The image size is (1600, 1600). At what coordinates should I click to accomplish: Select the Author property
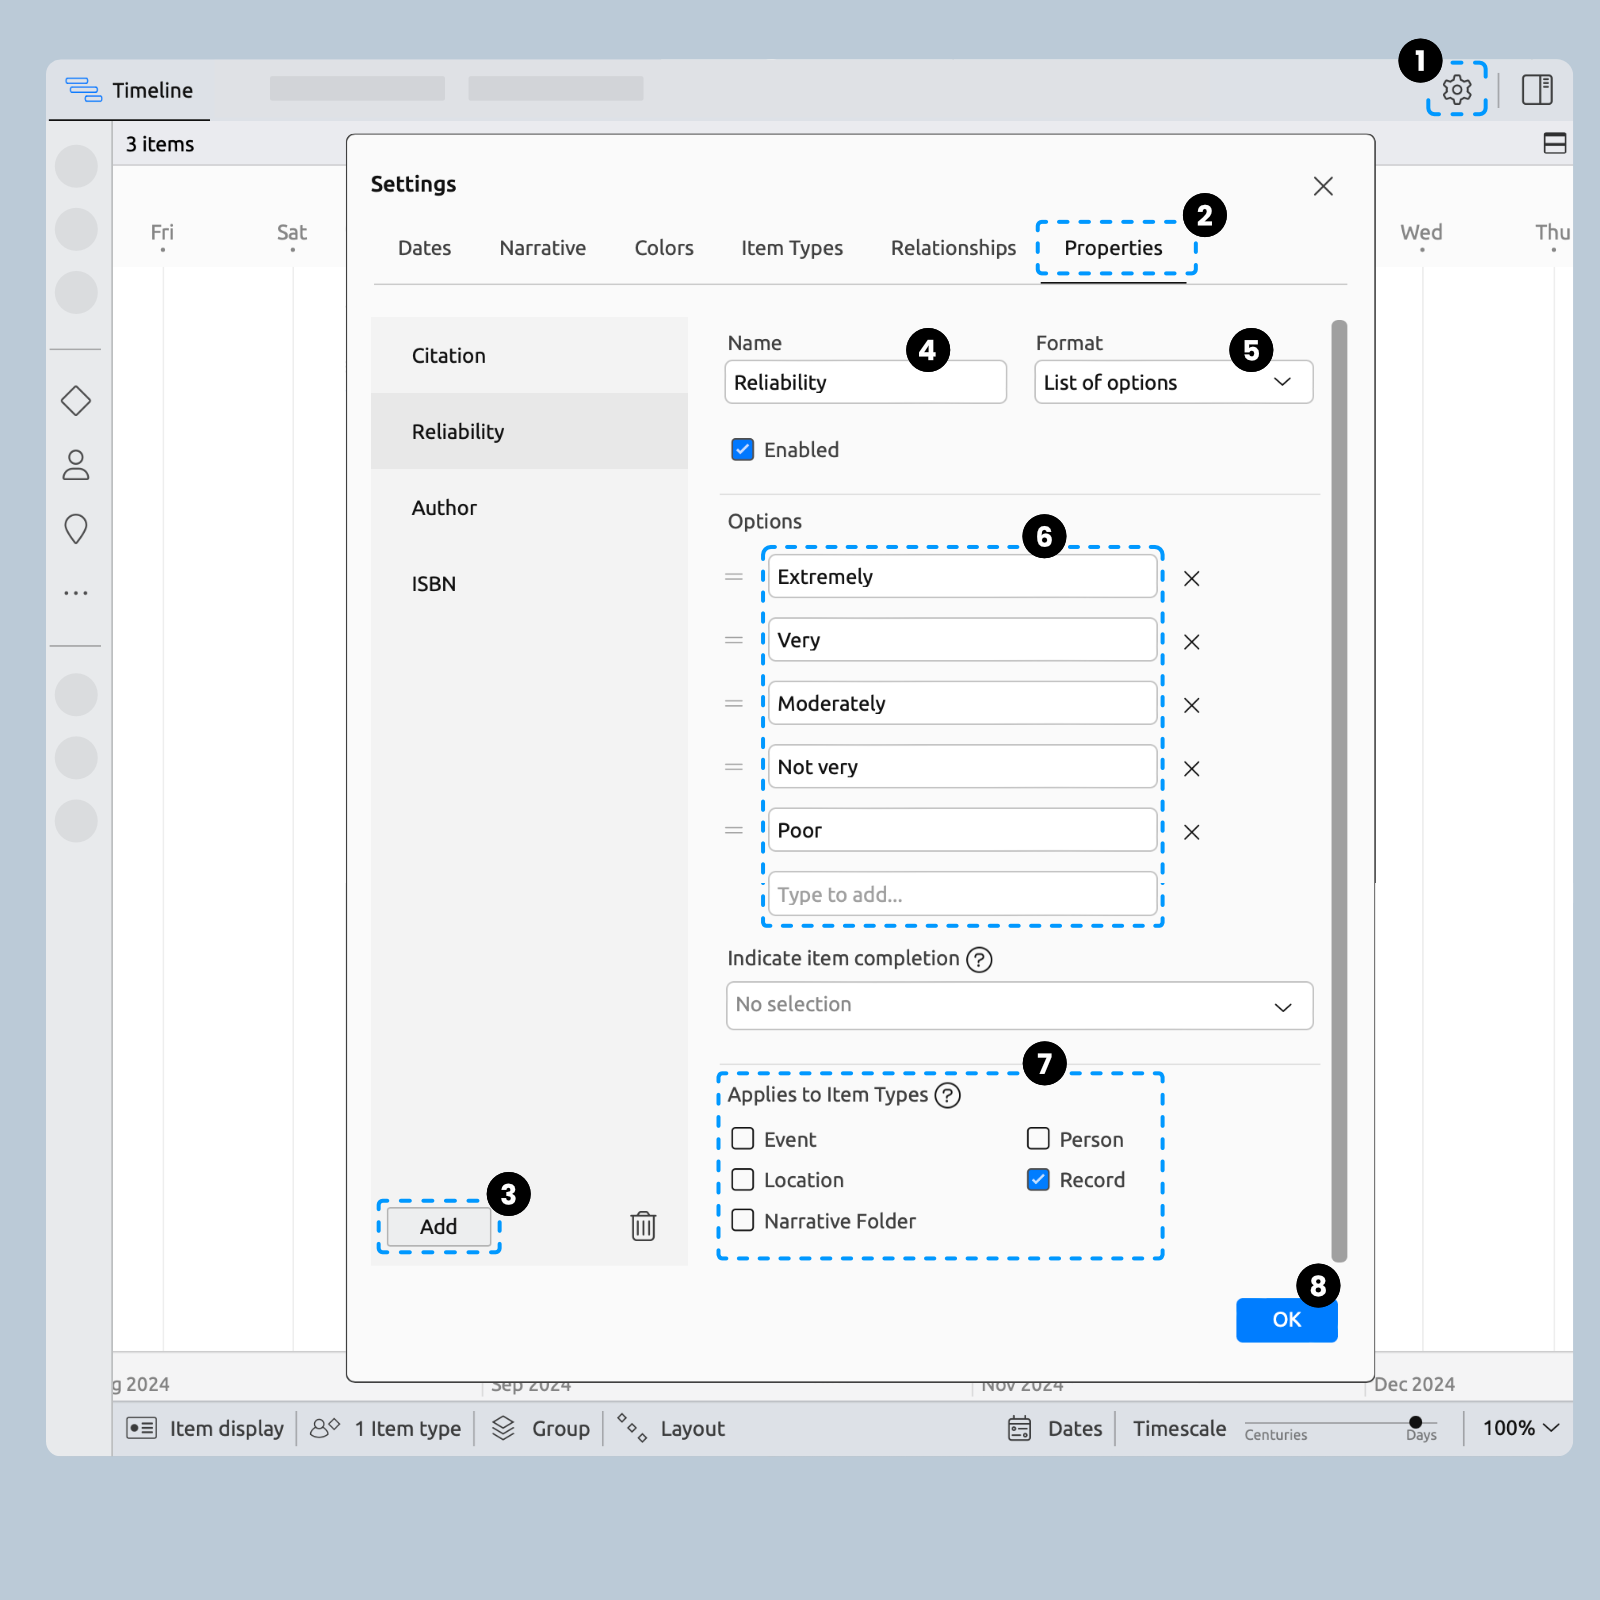pyautogui.click(x=529, y=508)
